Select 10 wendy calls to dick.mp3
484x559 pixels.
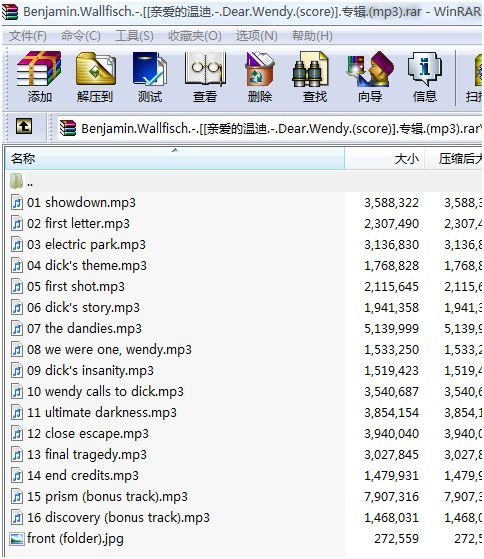point(105,391)
